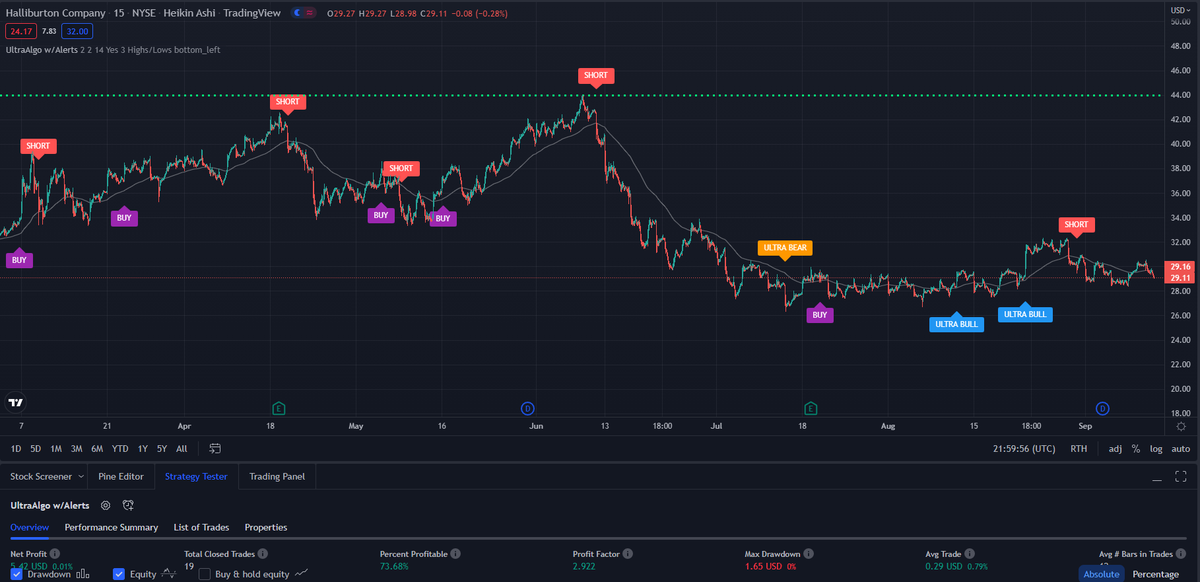This screenshot has height=582, width=1200.
Task: Show info for Profit Factor
Action: tap(626, 553)
